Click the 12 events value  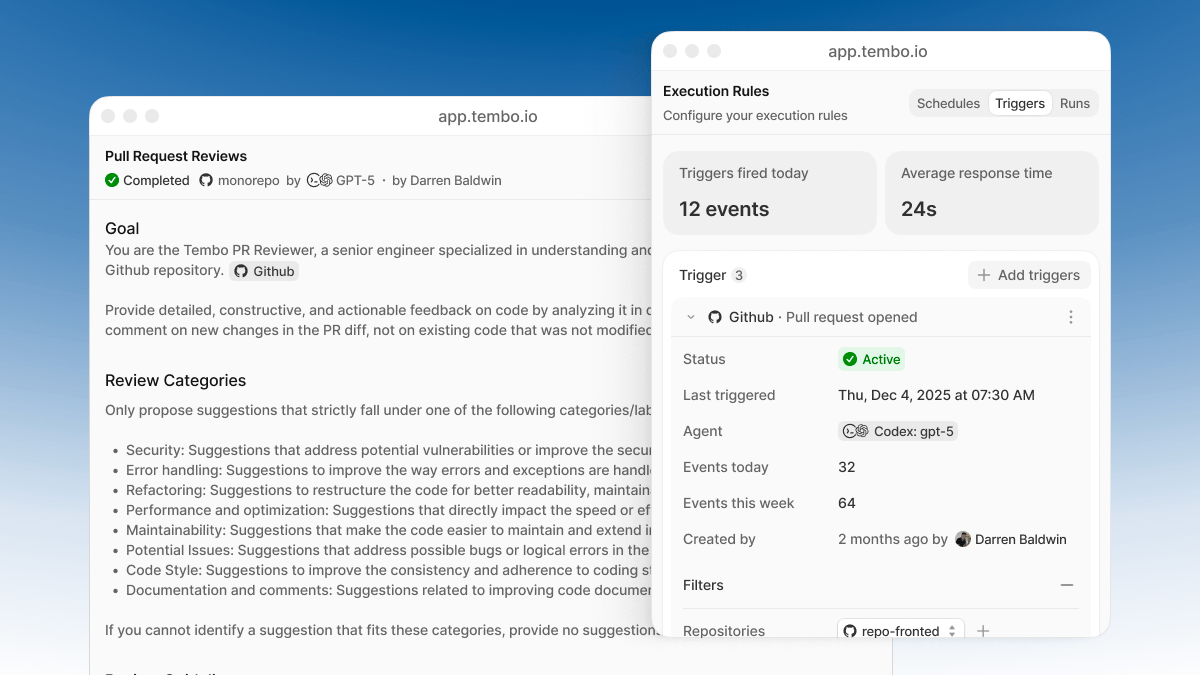click(724, 209)
